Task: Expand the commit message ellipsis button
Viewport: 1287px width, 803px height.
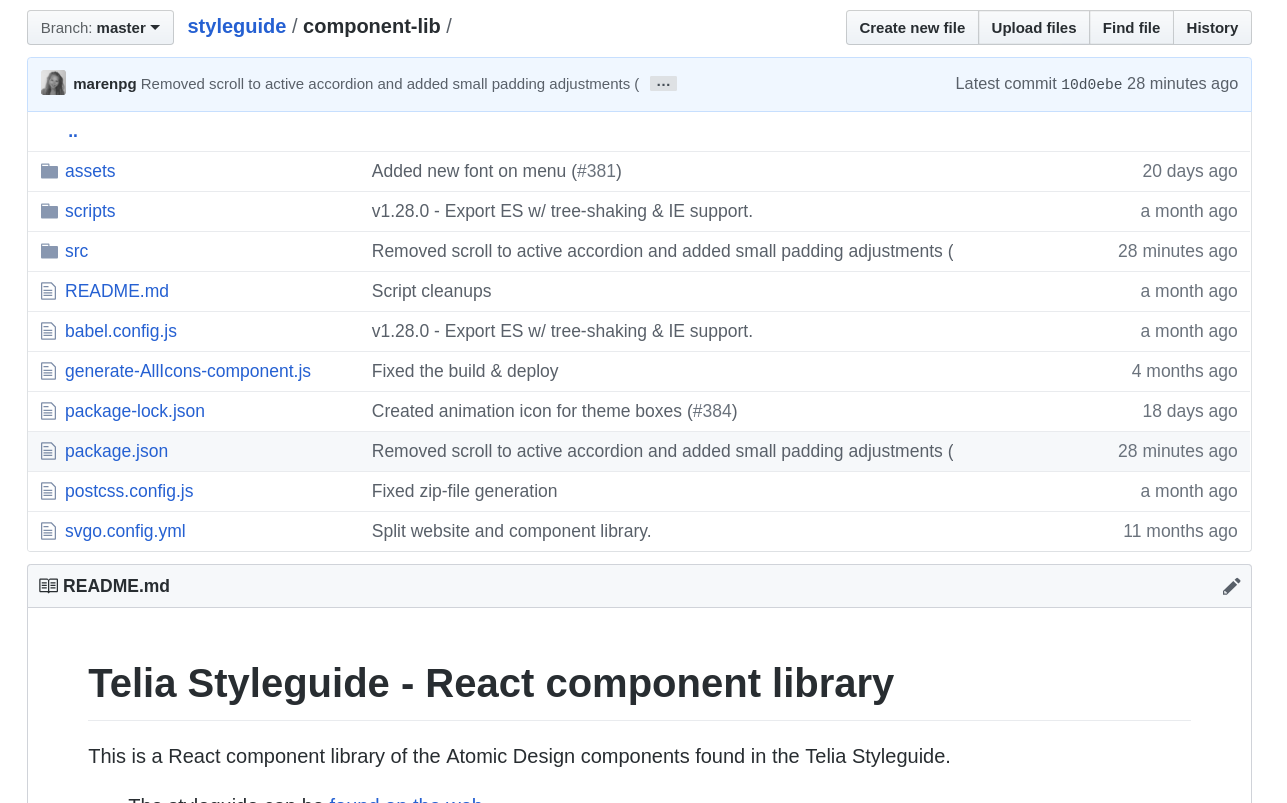Action: [x=663, y=84]
